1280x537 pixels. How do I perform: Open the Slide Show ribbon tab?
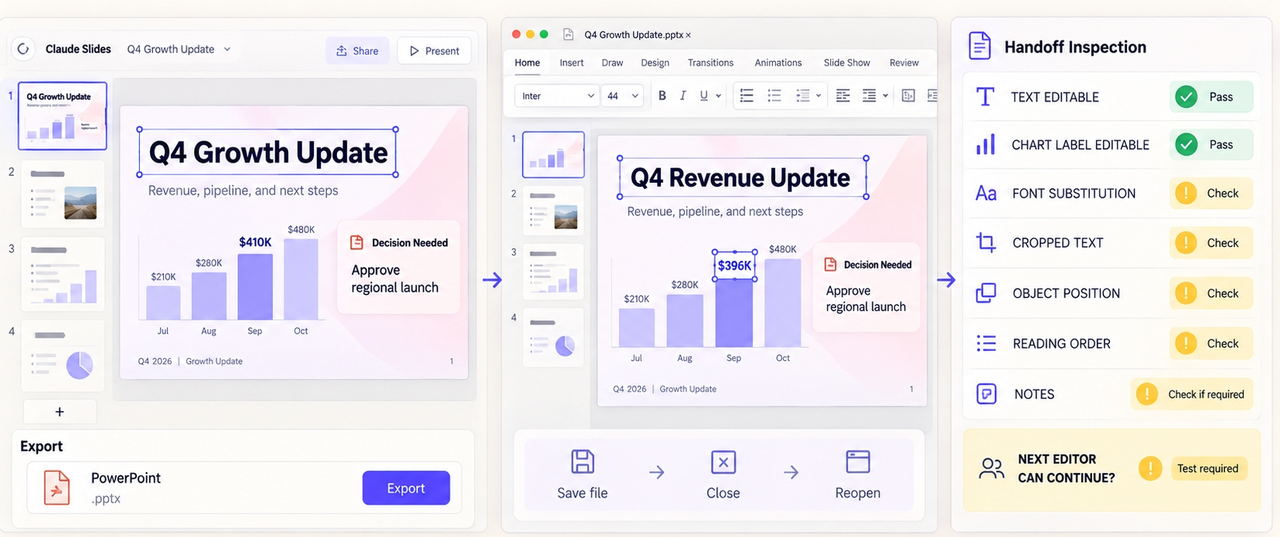[x=847, y=63]
